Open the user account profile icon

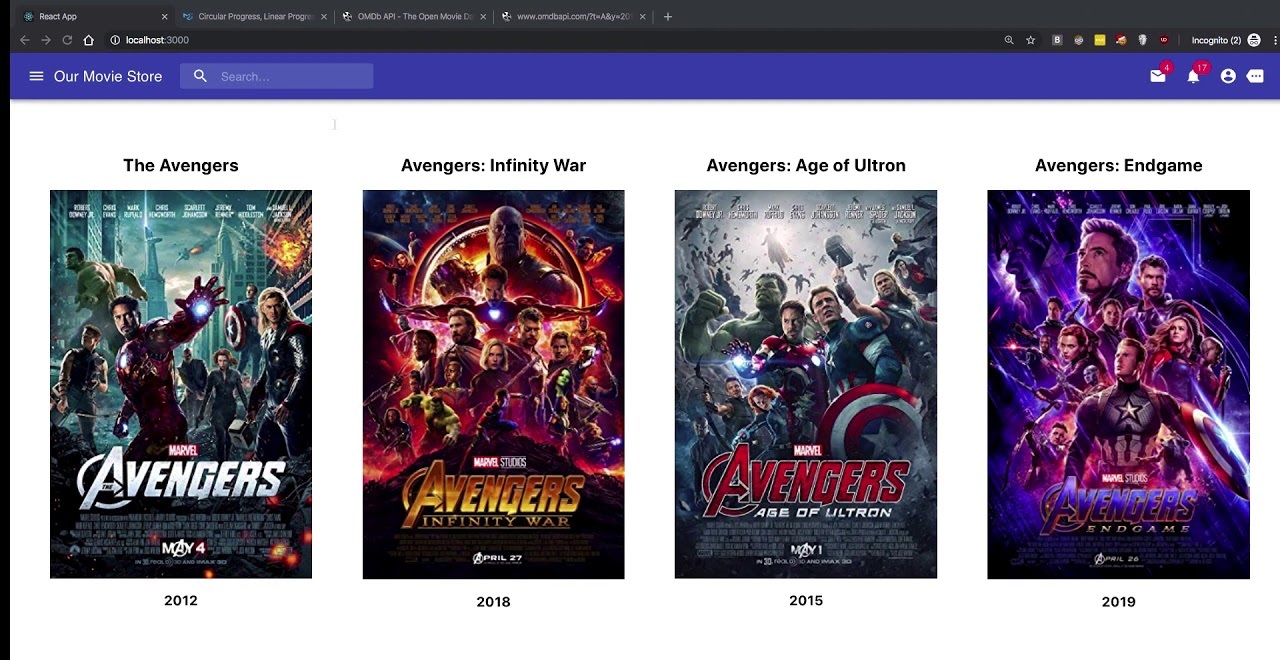[x=1228, y=76]
